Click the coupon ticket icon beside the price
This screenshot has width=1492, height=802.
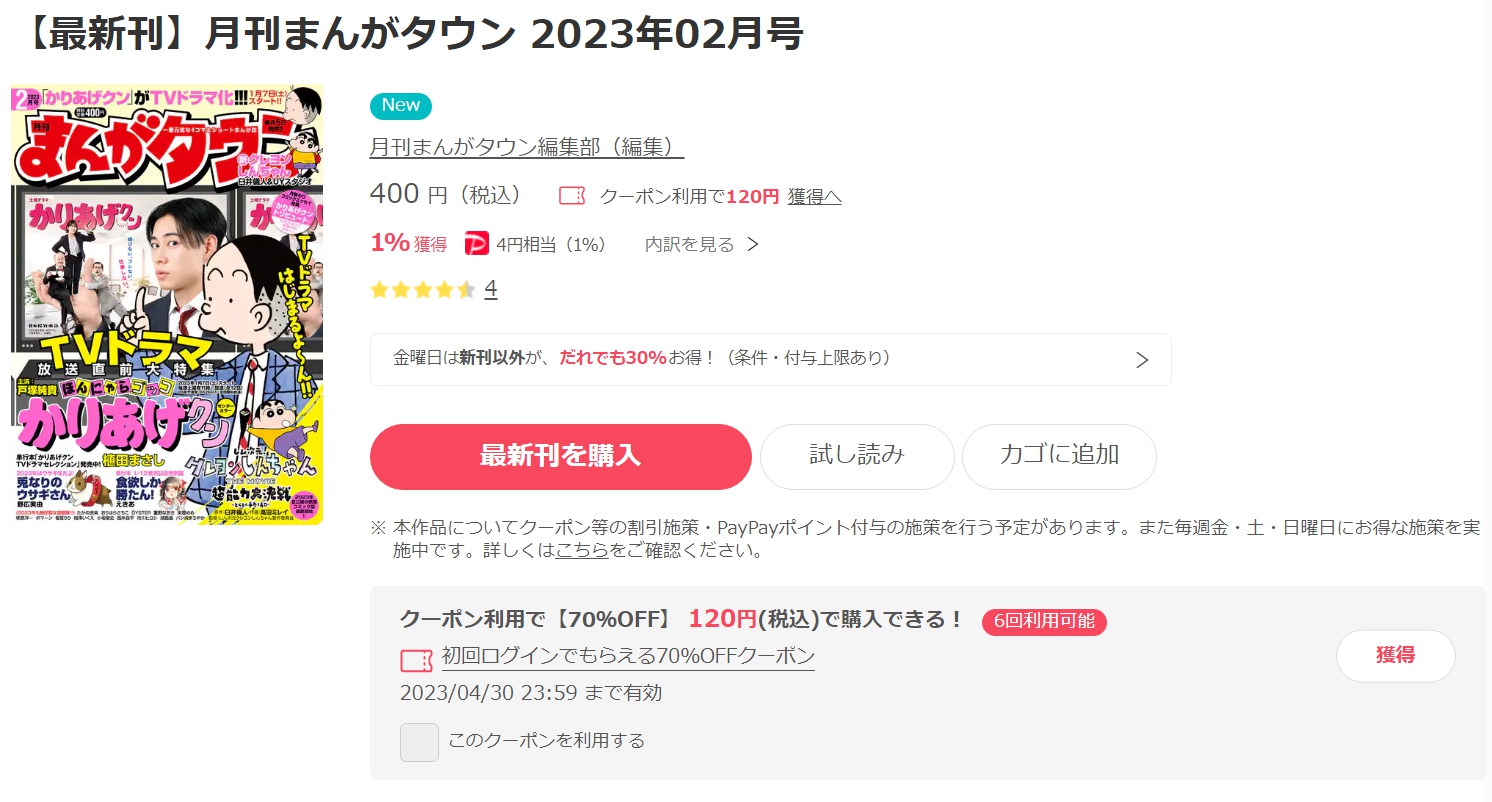pos(572,196)
